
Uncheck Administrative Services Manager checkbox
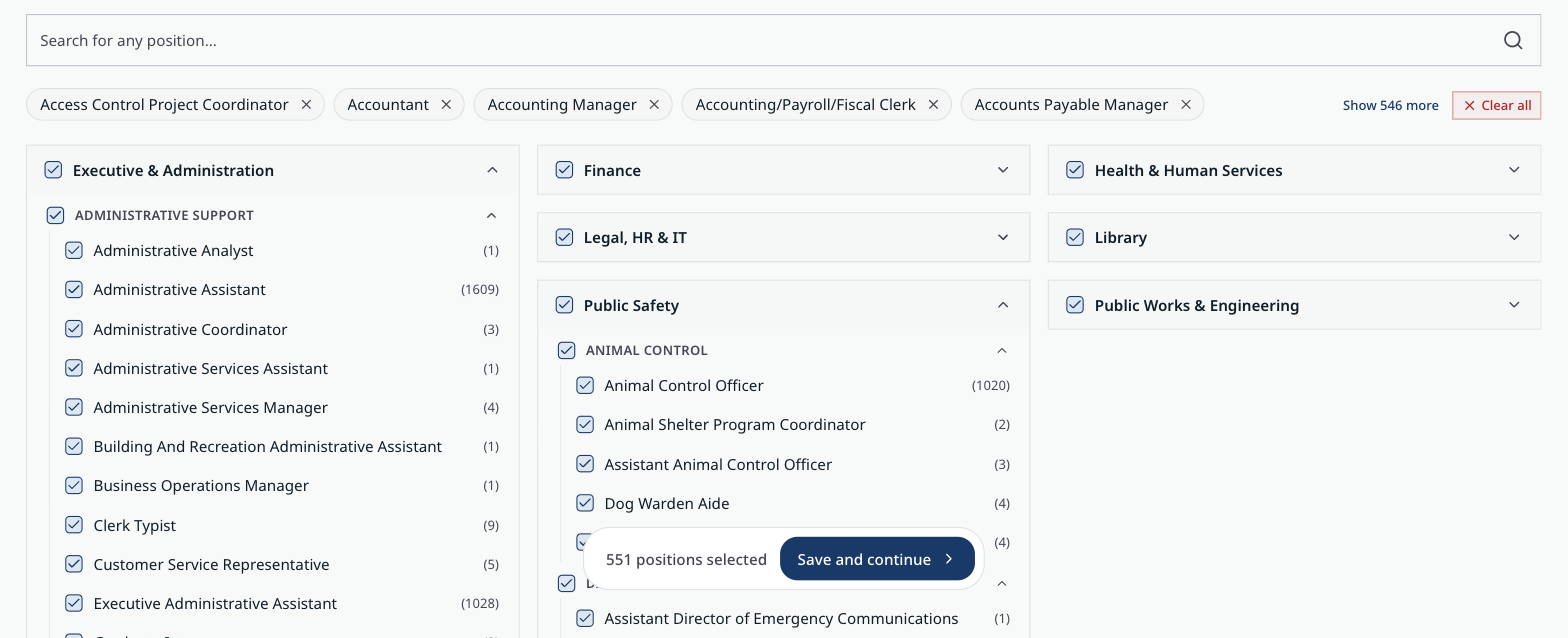74,407
